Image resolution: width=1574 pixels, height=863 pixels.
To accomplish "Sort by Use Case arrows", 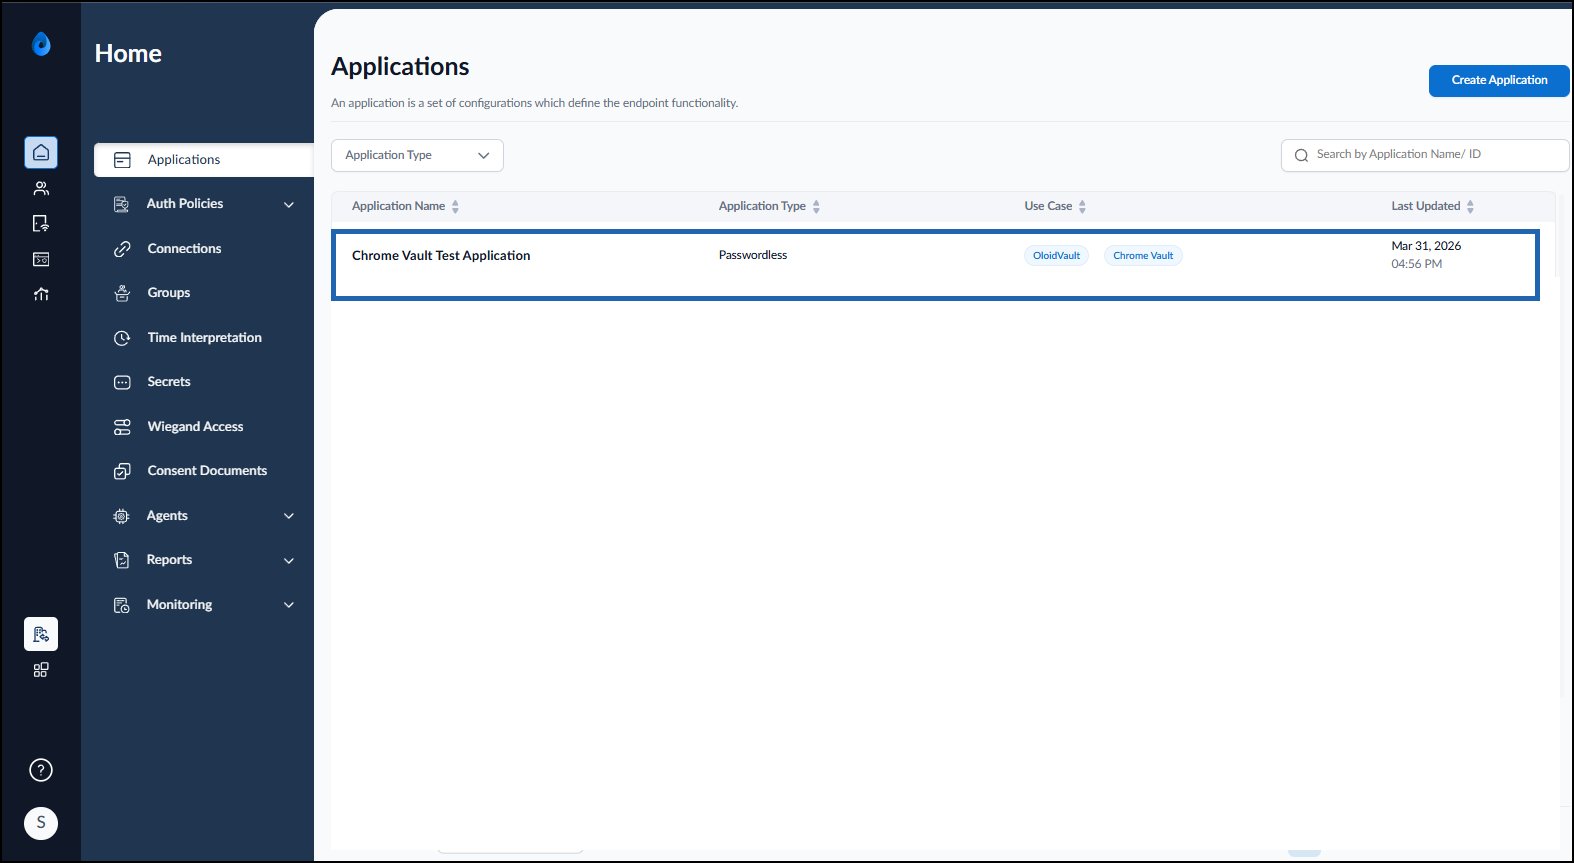I will pos(1082,206).
